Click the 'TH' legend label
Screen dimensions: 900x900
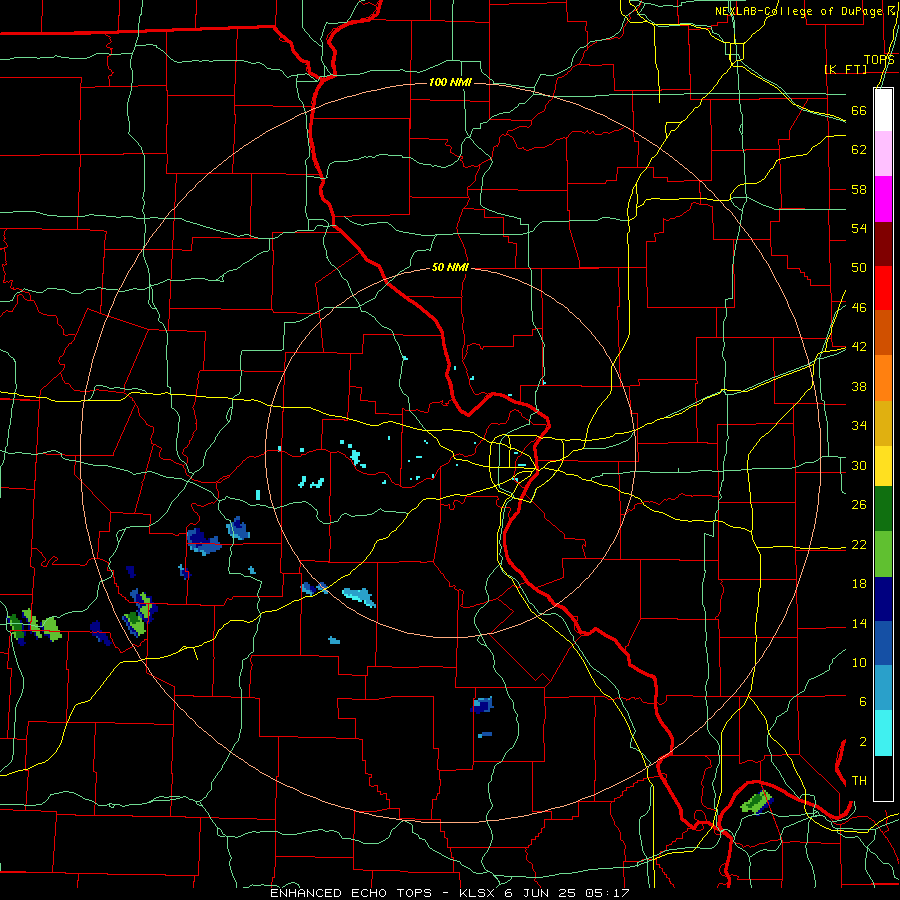[x=859, y=781]
